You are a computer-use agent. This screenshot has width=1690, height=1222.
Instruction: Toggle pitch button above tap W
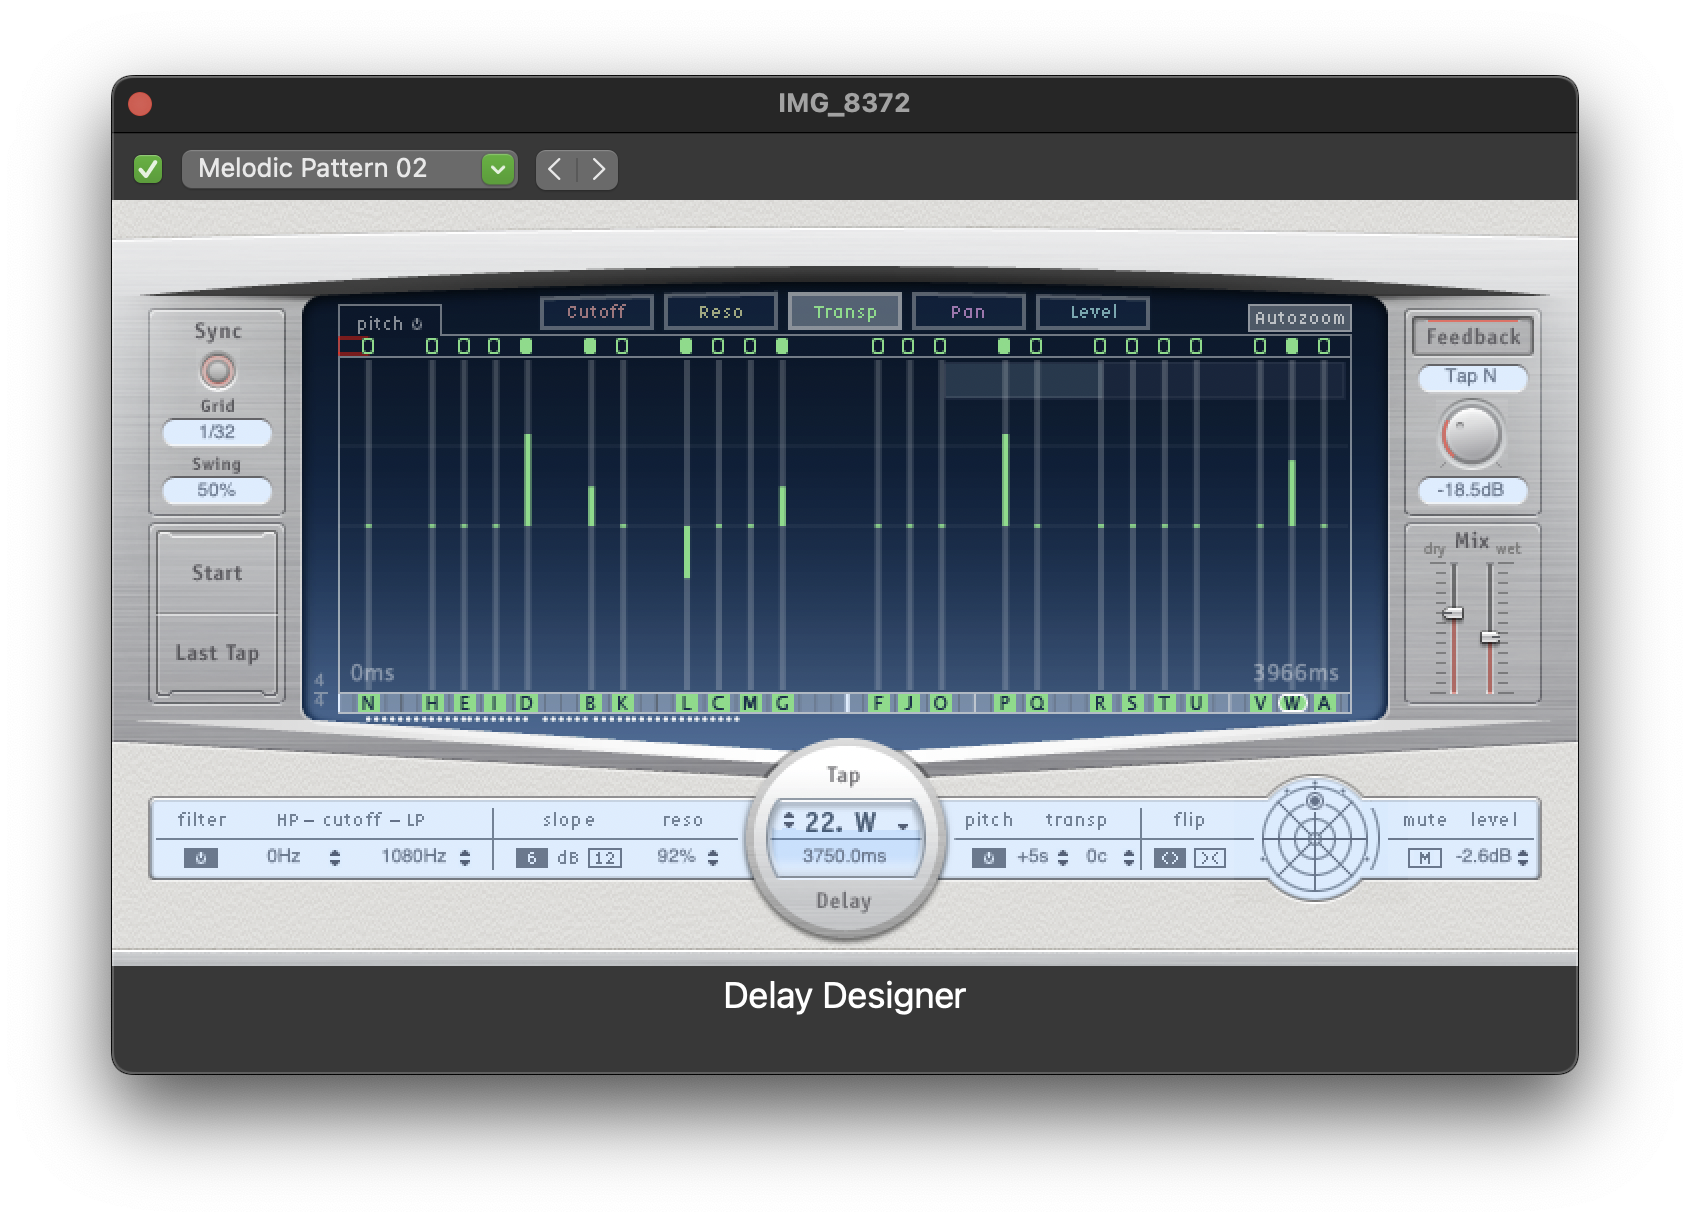coord(1292,346)
